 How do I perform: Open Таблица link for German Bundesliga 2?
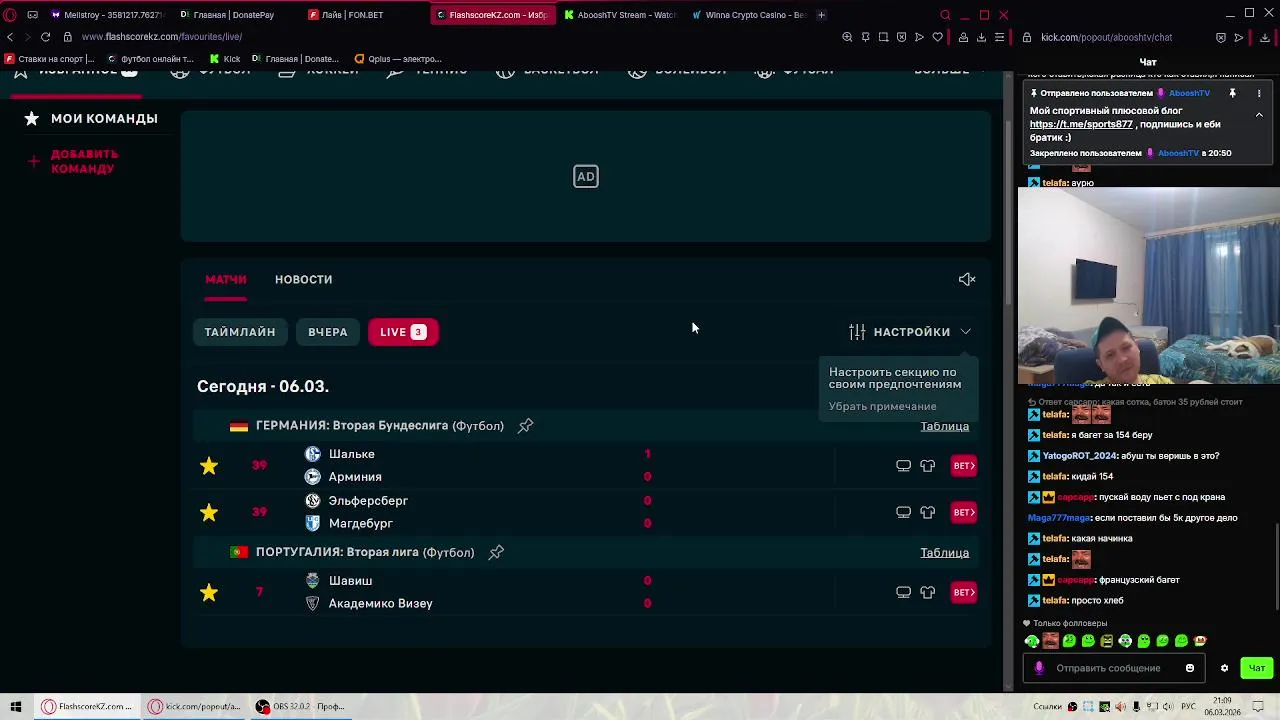944,426
